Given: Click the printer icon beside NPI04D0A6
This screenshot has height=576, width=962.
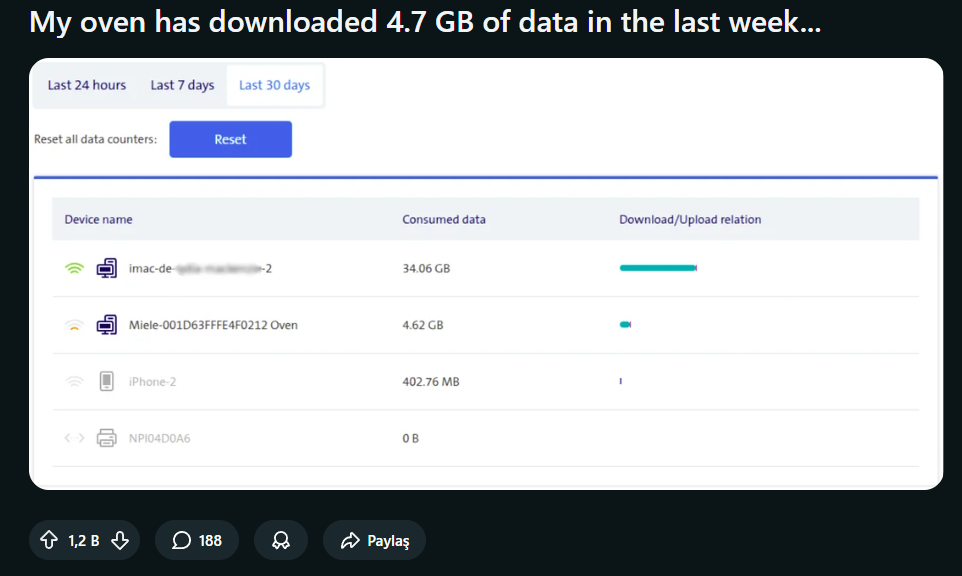Looking at the screenshot, I should [x=106, y=438].
